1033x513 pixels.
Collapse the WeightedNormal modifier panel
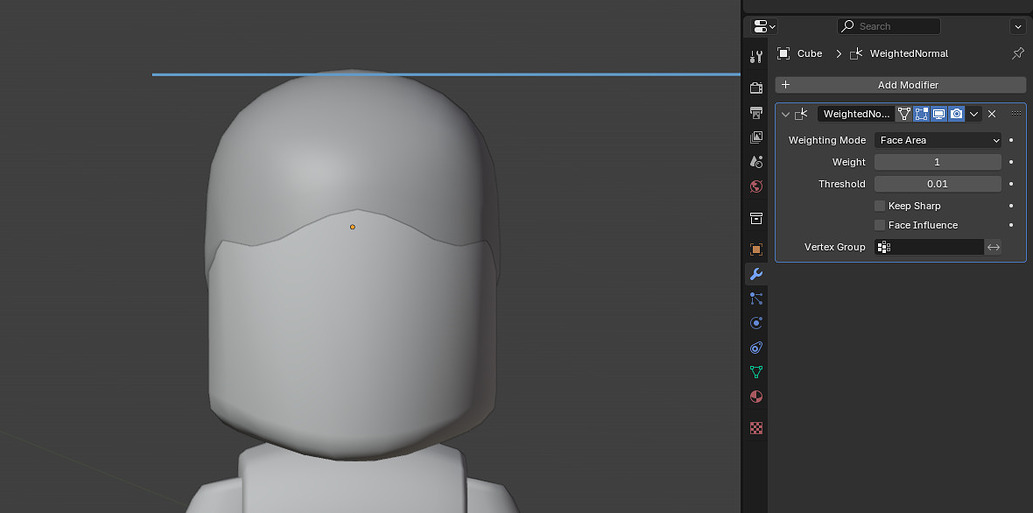[x=785, y=115]
